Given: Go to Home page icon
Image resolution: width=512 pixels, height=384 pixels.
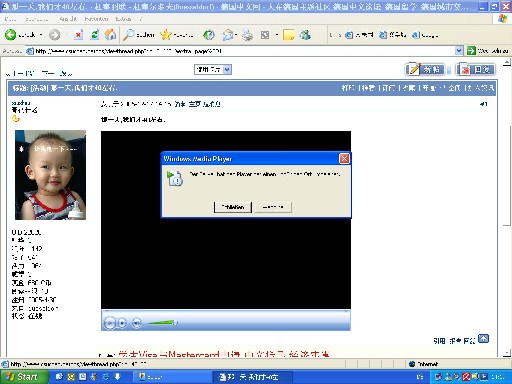Looking at the screenshot, I should [x=110, y=35].
